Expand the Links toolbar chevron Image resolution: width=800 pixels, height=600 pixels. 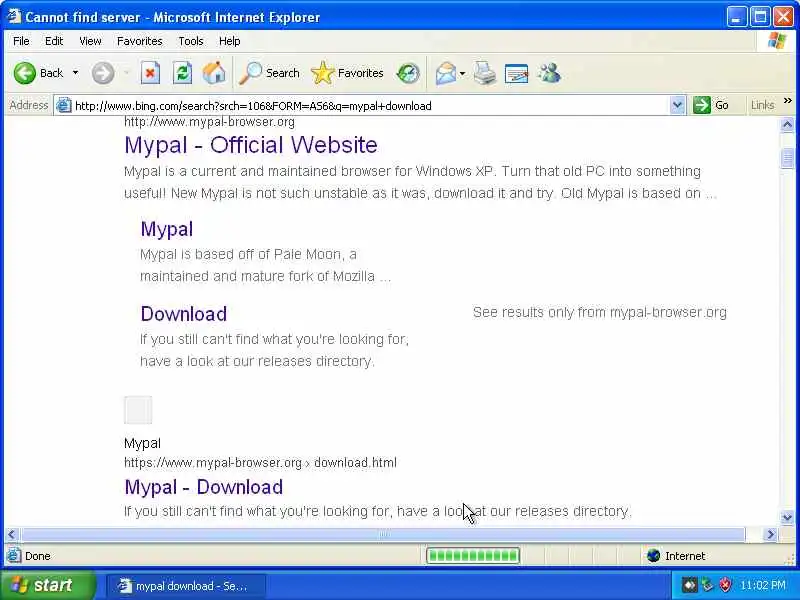[788, 101]
